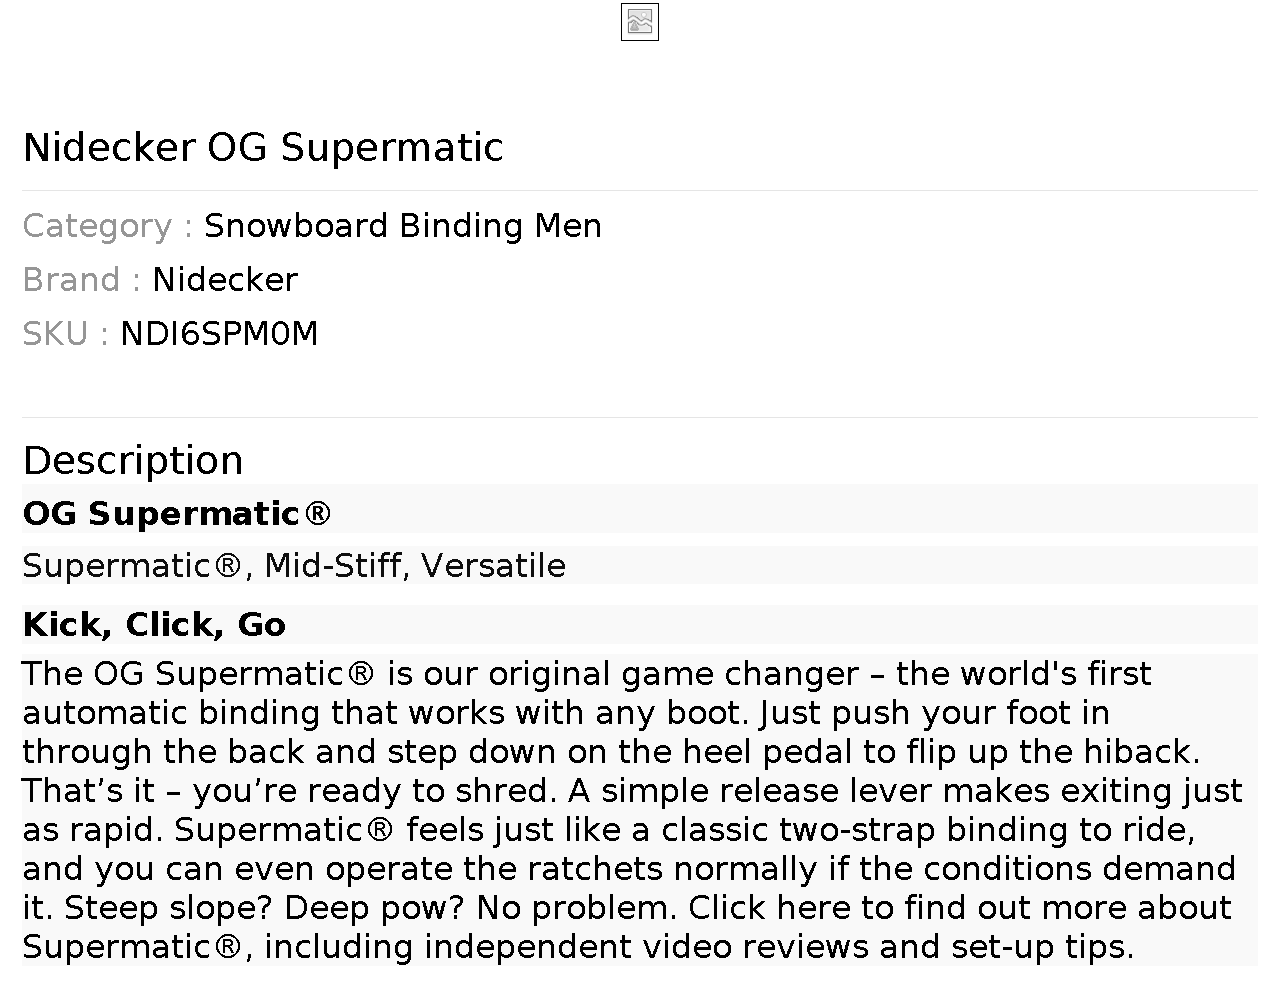The width and height of the screenshot is (1280, 988).
Task: Click the Description section heading
Action: point(133,461)
